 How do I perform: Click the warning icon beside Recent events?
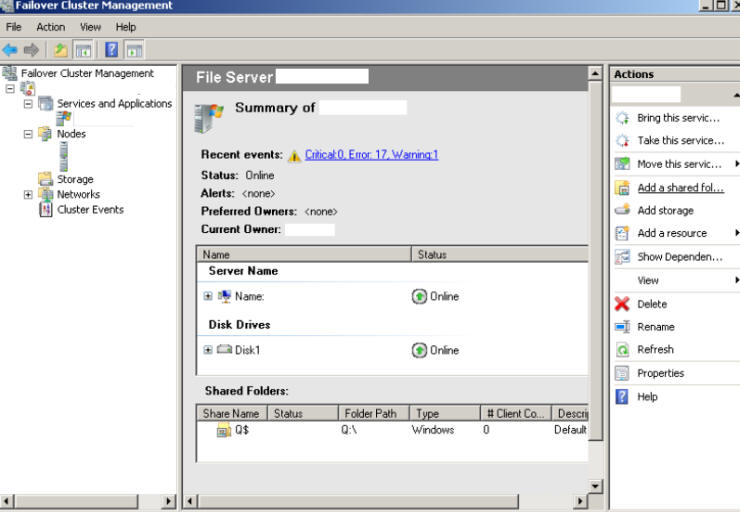[x=294, y=155]
